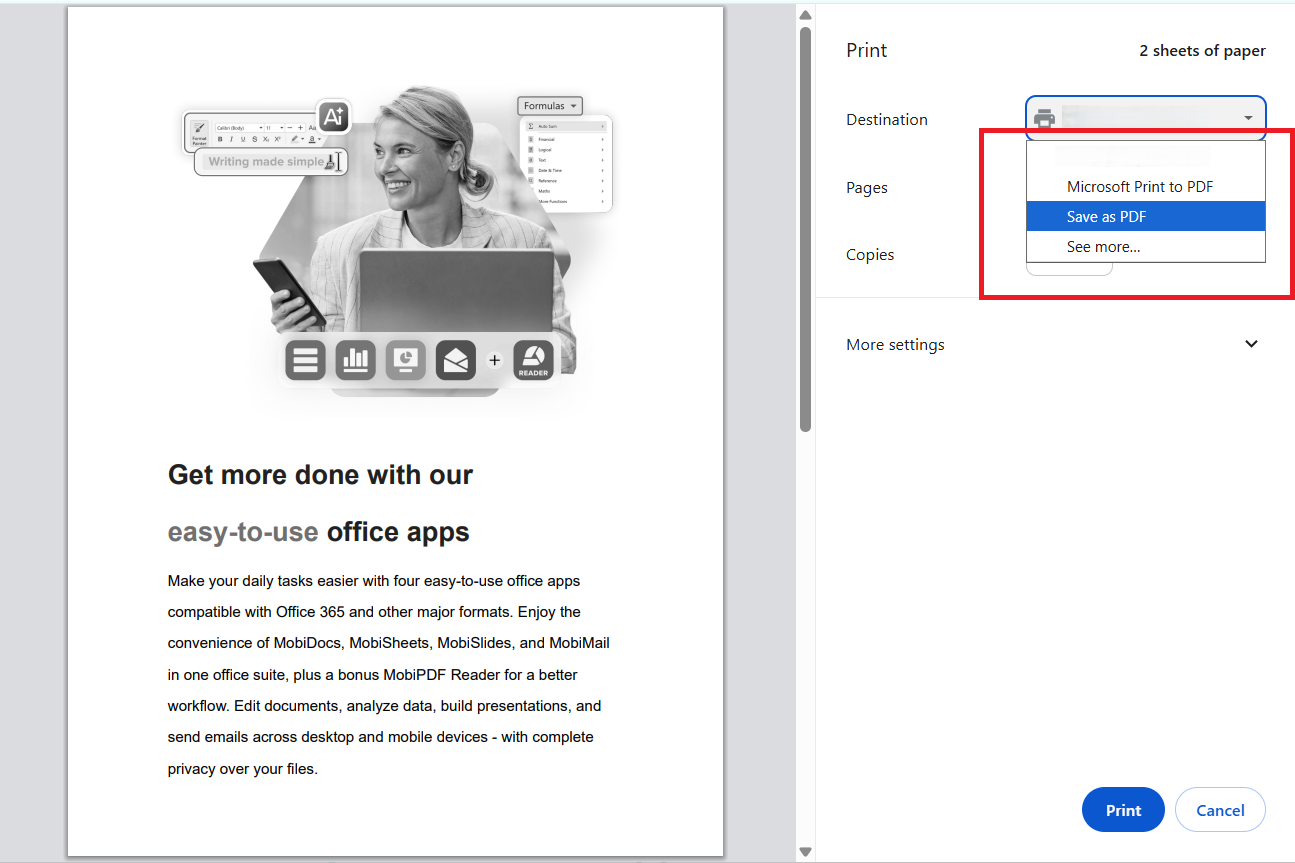This screenshot has height=863, width=1295.
Task: Click the Ai badge icon above the preview image
Action: [x=333, y=116]
